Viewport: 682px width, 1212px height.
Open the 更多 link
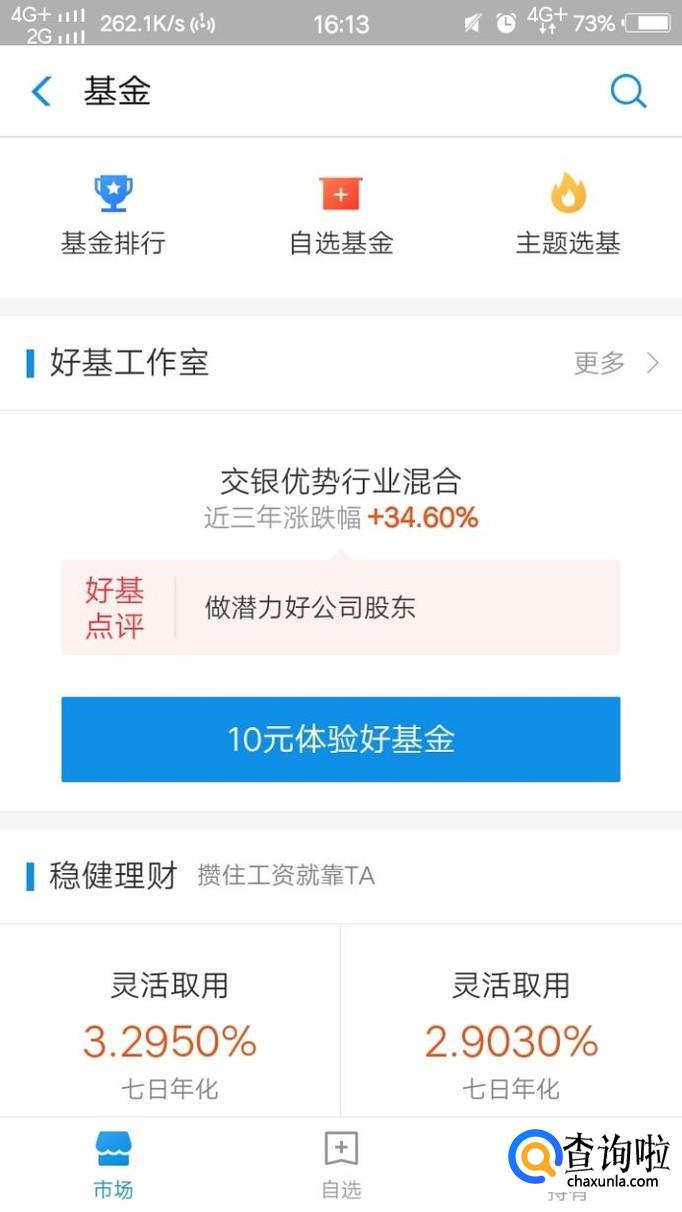(x=599, y=363)
